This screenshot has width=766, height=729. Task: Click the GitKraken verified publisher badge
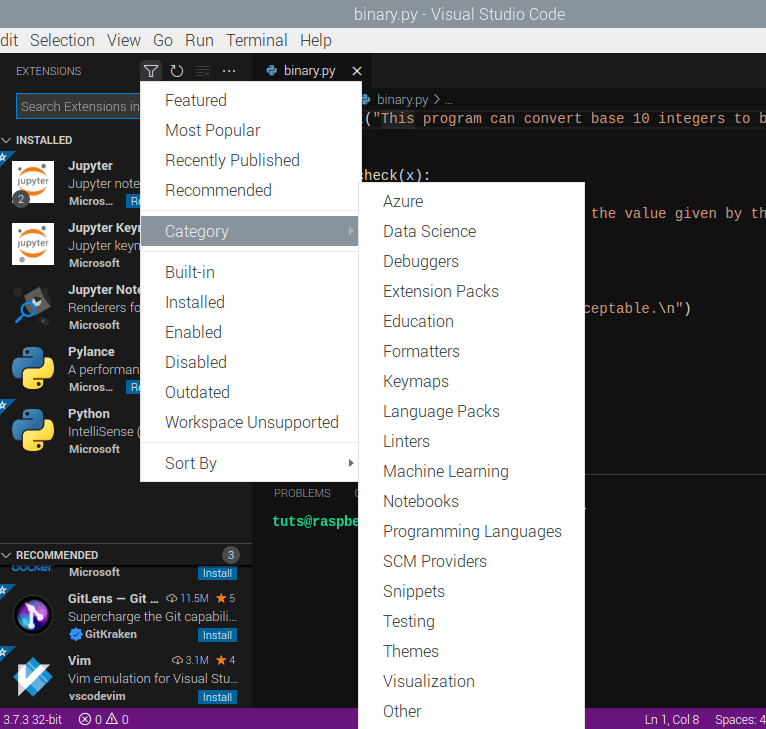75,634
